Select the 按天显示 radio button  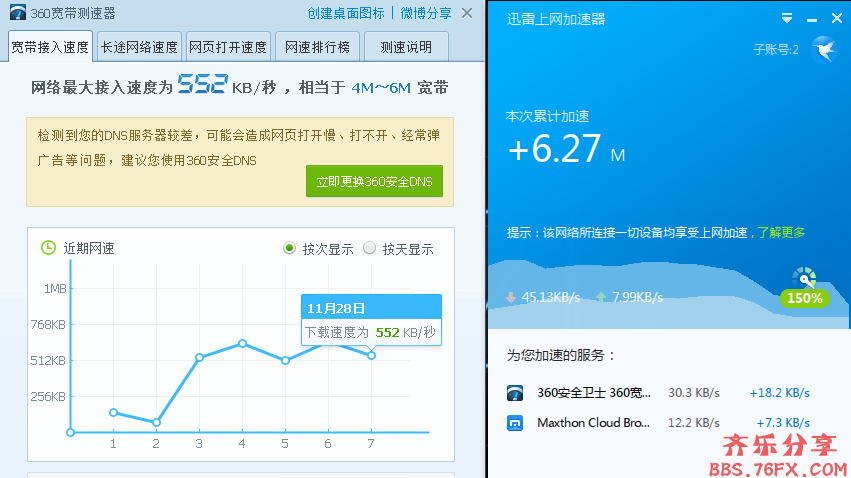pos(370,248)
